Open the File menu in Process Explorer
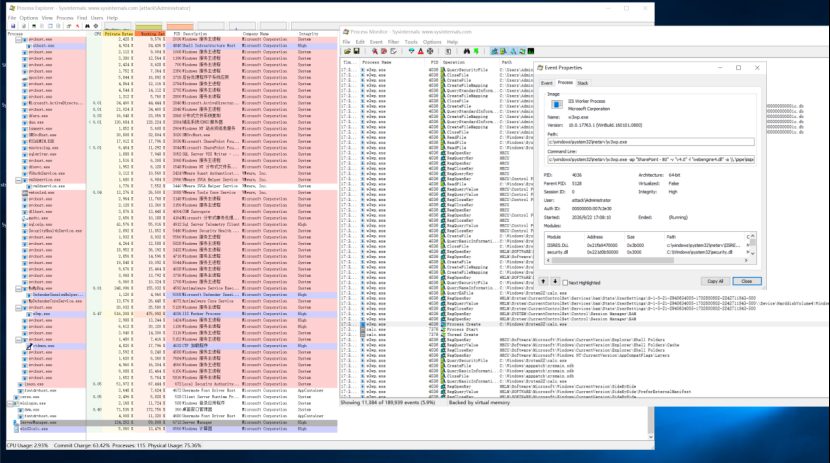 click(12, 18)
